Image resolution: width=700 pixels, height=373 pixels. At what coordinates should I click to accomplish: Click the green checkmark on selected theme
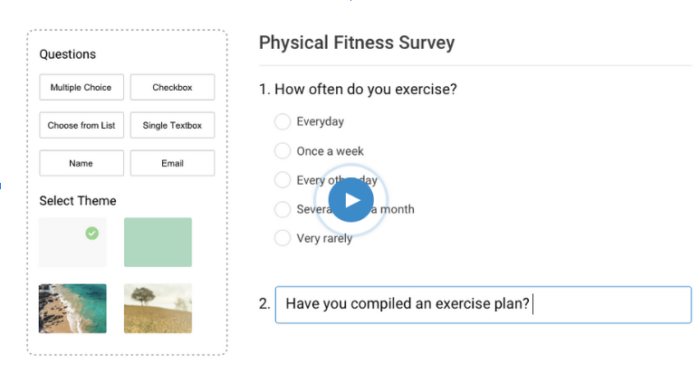pyautogui.click(x=92, y=233)
